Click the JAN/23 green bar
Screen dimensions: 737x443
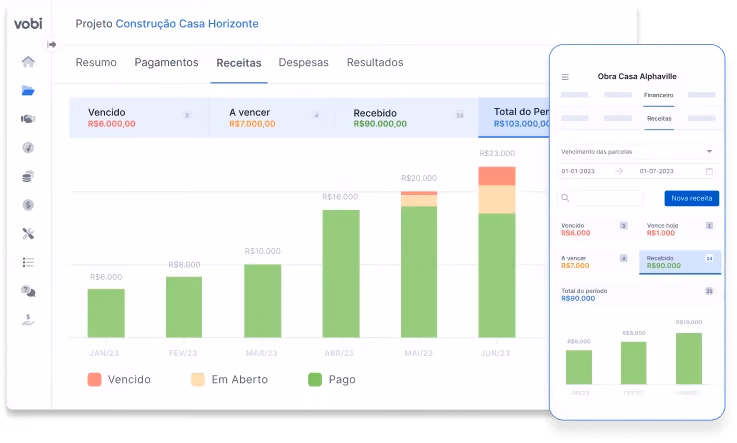(106, 313)
